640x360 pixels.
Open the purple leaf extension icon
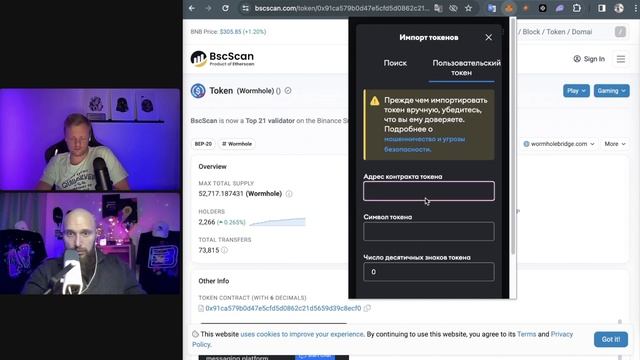point(560,8)
